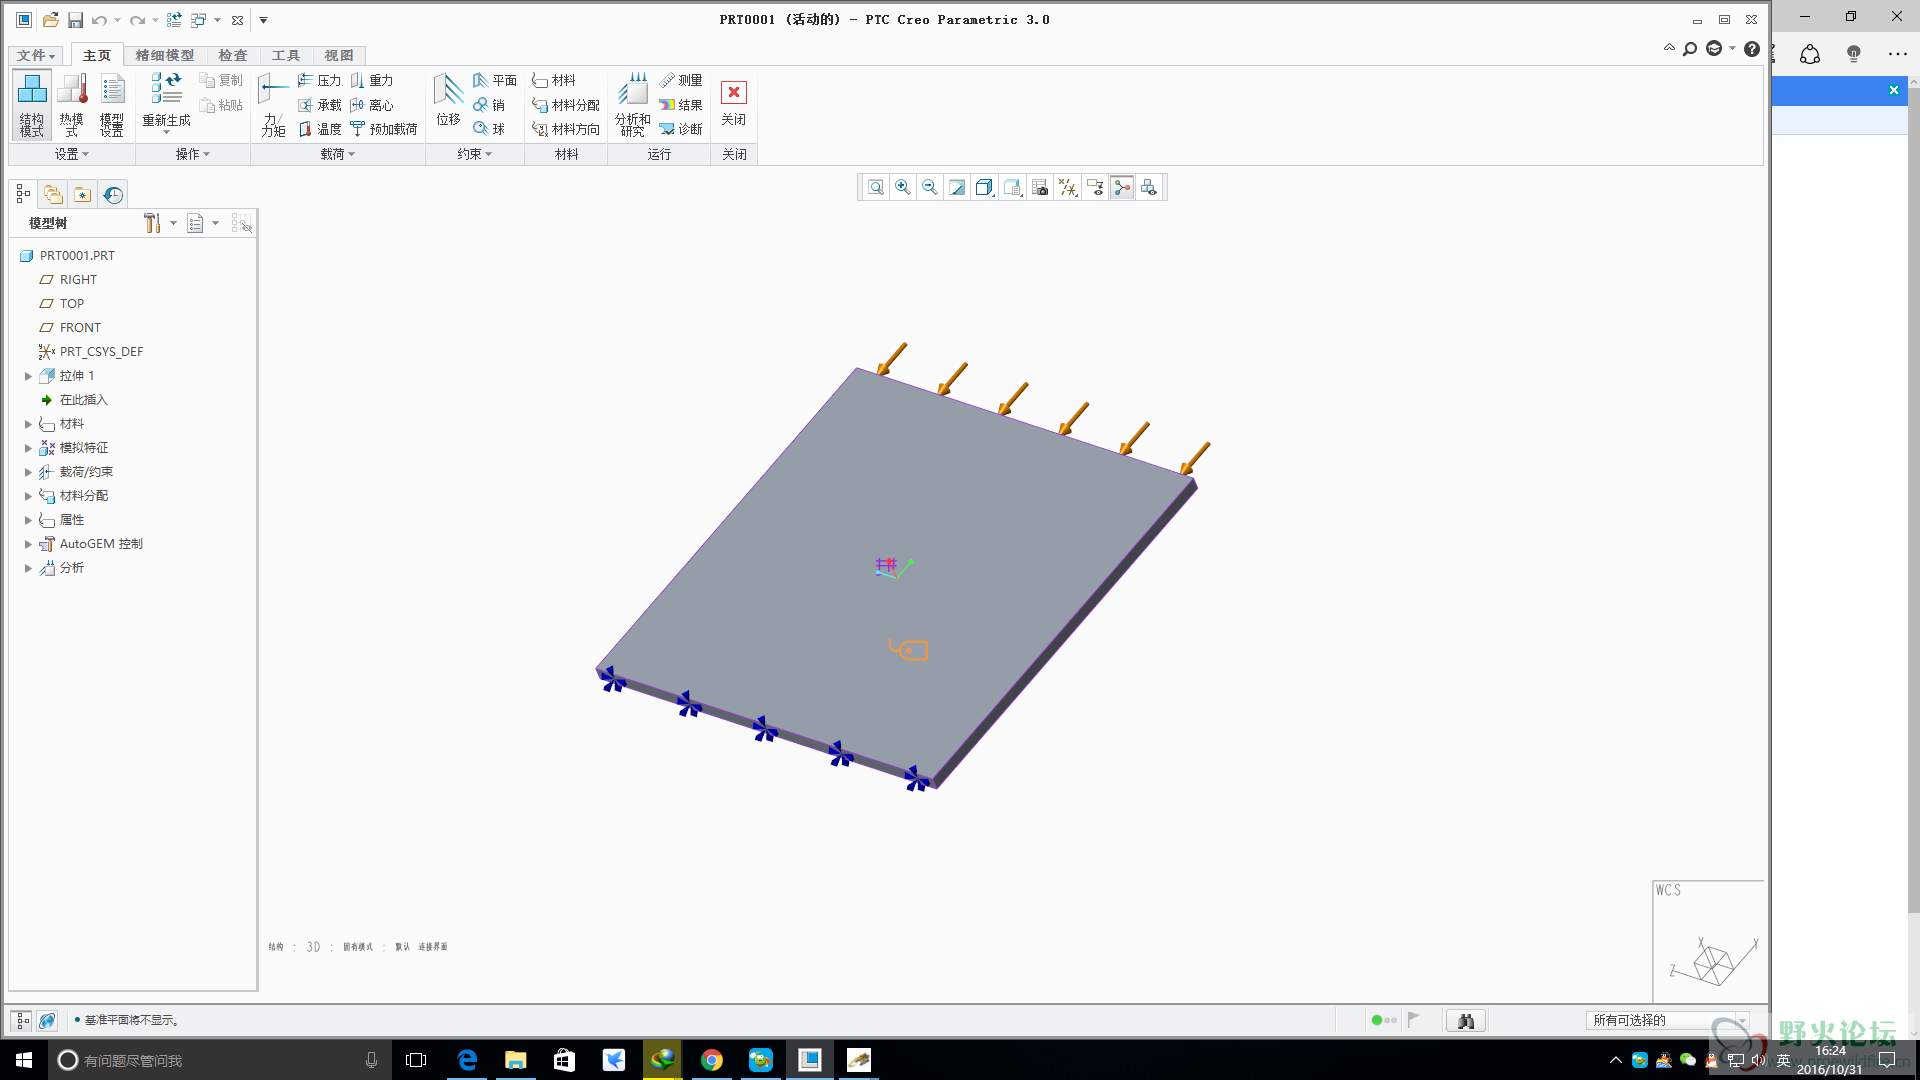Switch to the 视图 view tab

[339, 55]
